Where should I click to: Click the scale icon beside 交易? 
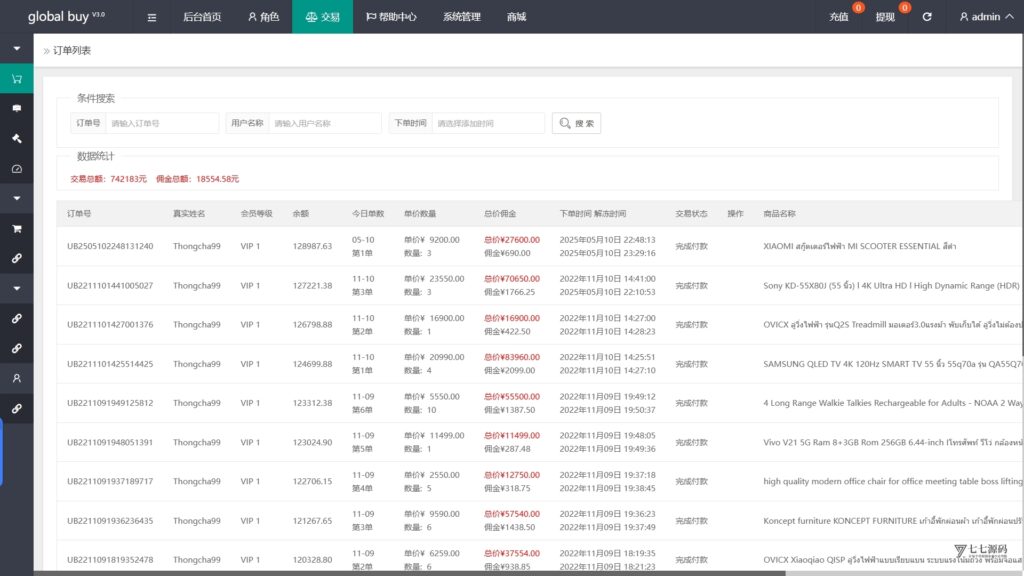point(312,17)
